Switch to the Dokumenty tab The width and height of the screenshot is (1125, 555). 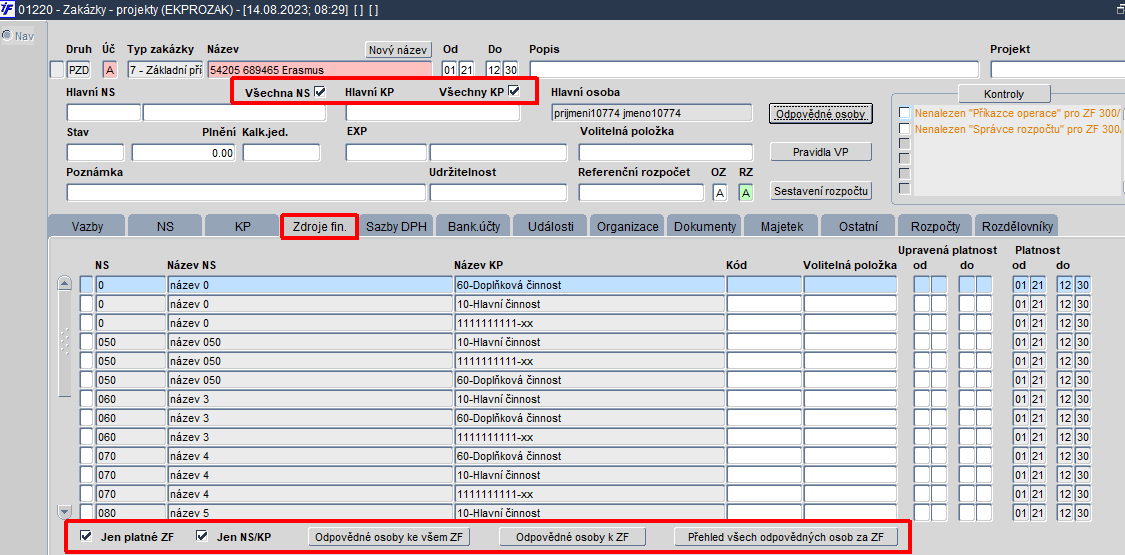705,226
